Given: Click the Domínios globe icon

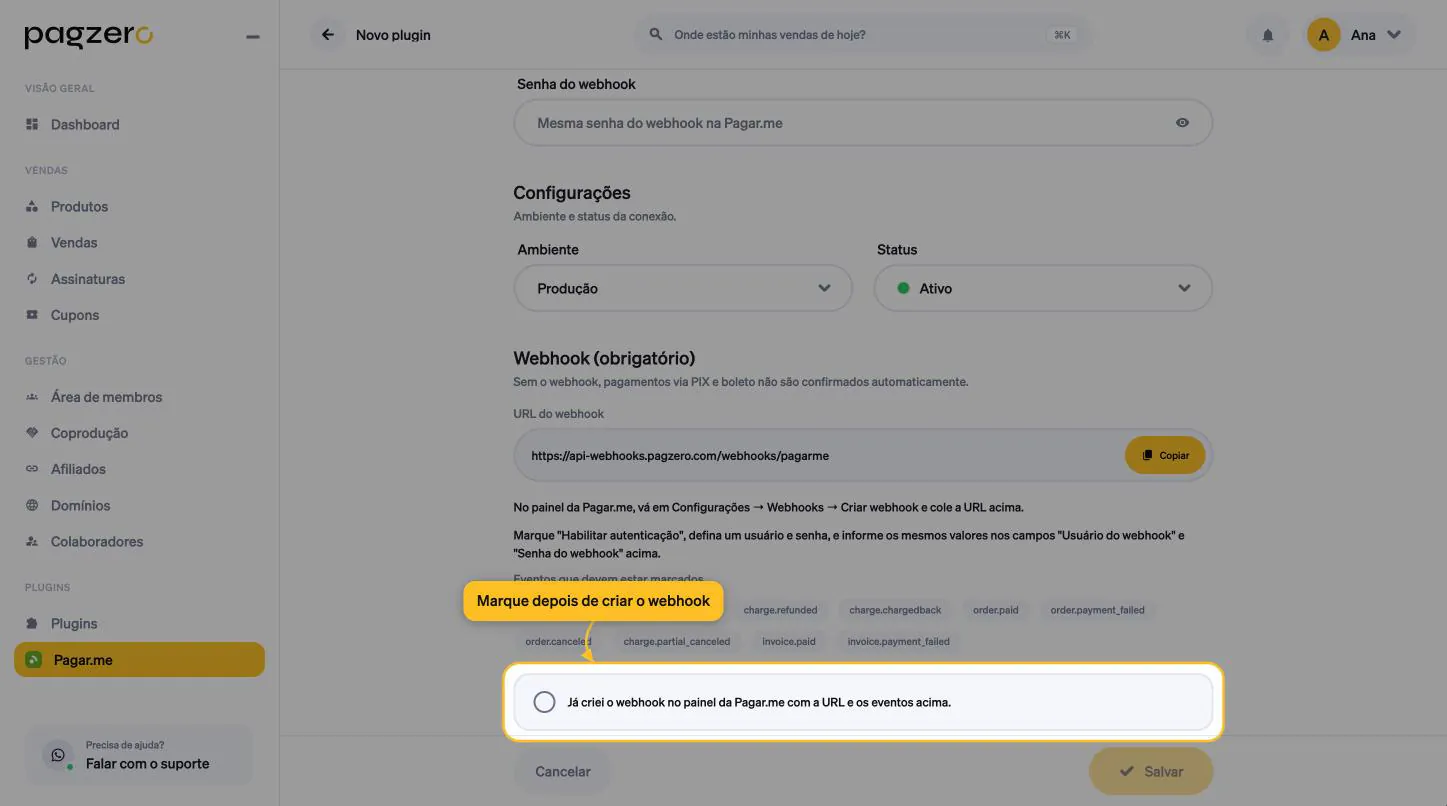Looking at the screenshot, I should (x=32, y=506).
